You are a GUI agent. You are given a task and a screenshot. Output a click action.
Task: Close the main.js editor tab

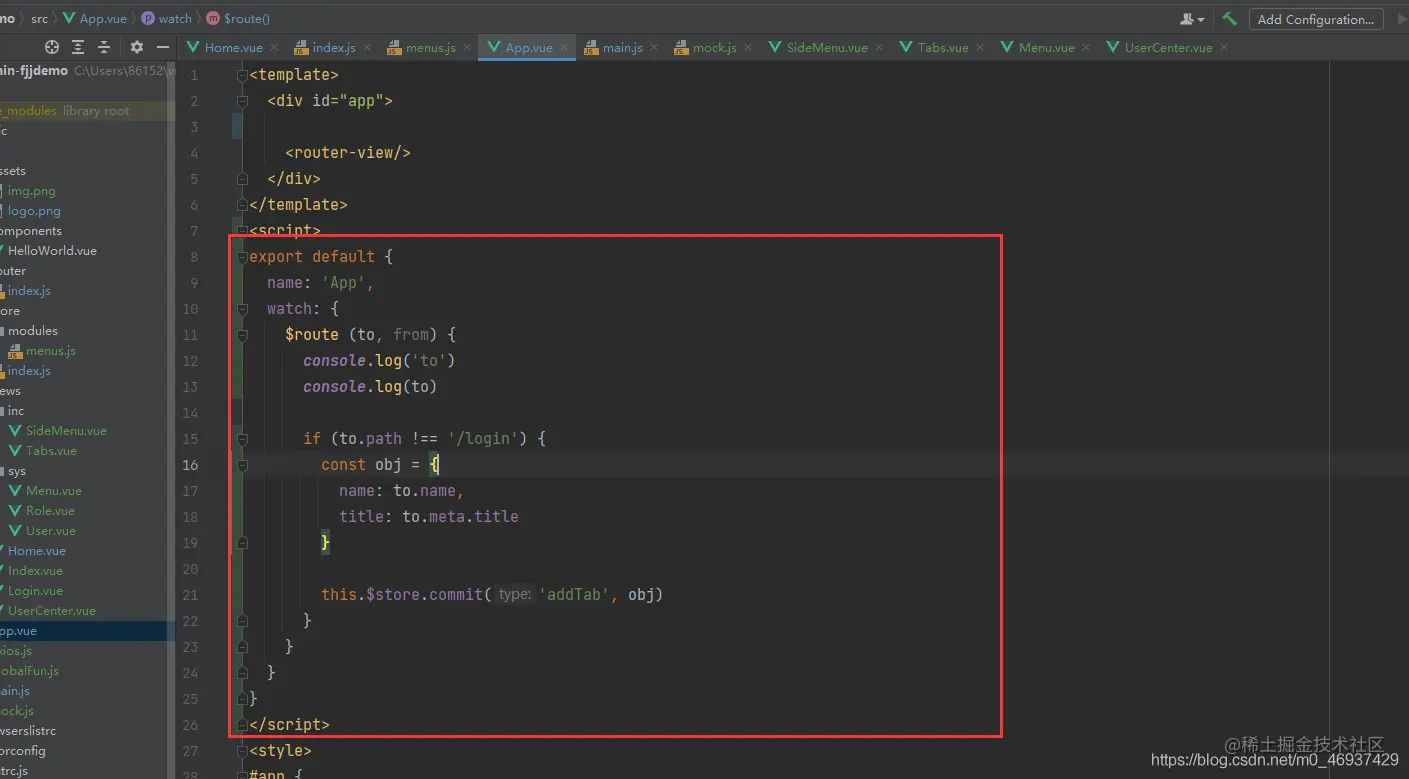[654, 47]
